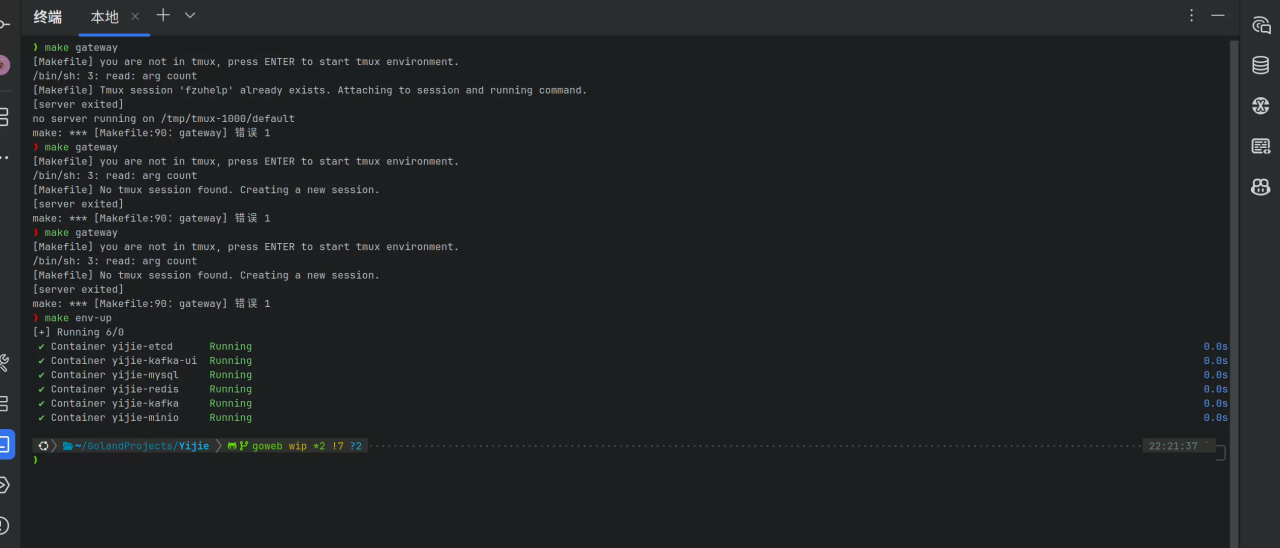
Task: Close the 本地 terminal tab
Action: click(x=135, y=16)
